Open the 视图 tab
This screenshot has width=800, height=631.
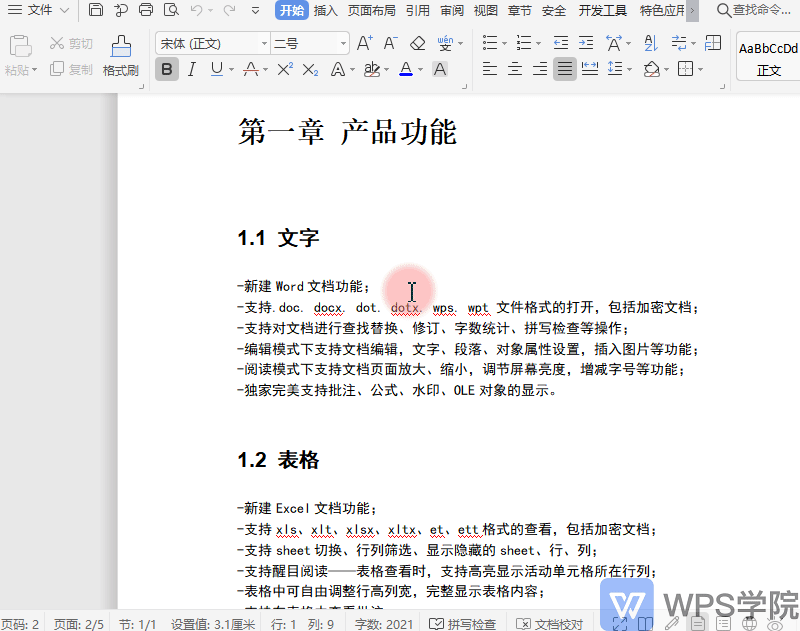pyautogui.click(x=486, y=10)
